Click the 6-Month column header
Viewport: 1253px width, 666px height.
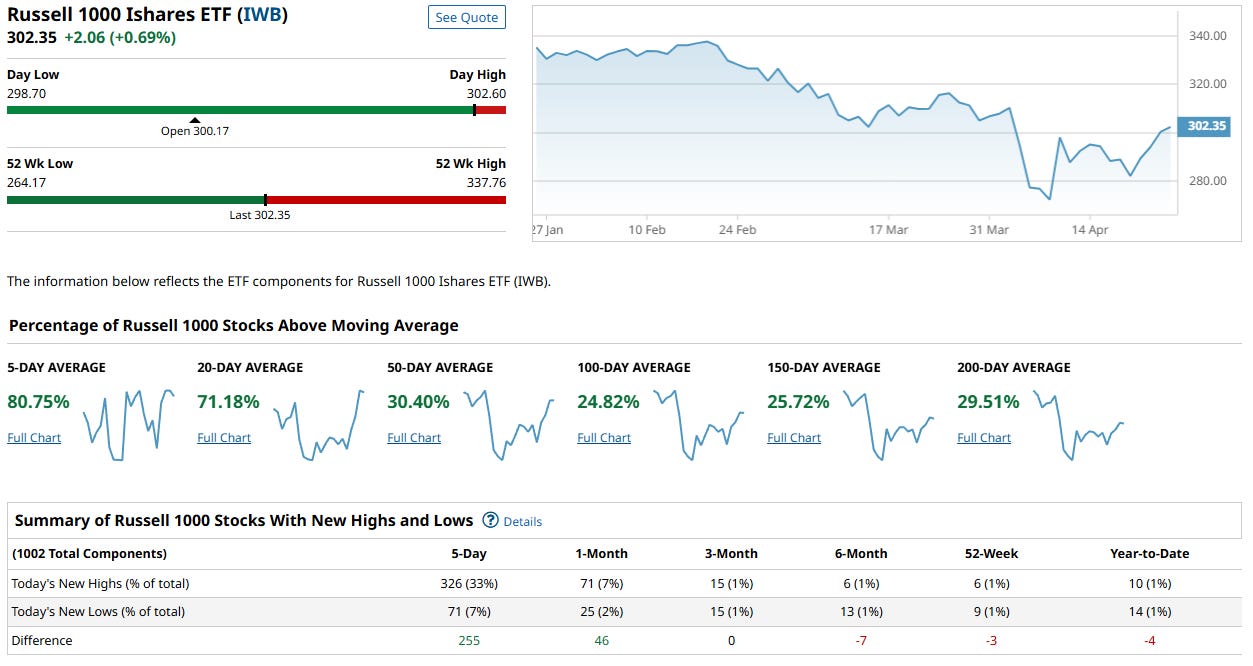(861, 553)
